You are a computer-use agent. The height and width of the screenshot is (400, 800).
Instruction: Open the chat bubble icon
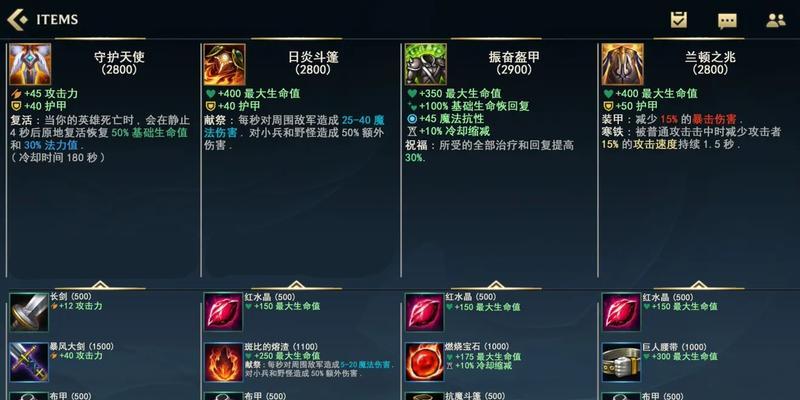point(727,21)
